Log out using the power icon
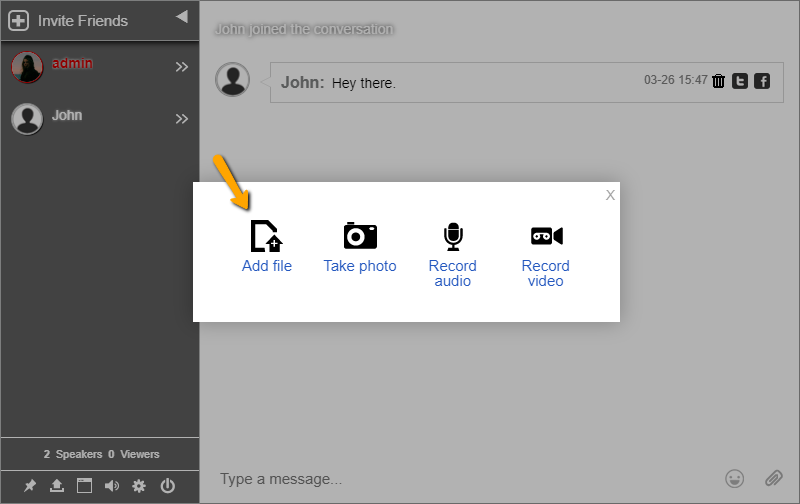This screenshot has height=504, width=800. tap(167, 486)
